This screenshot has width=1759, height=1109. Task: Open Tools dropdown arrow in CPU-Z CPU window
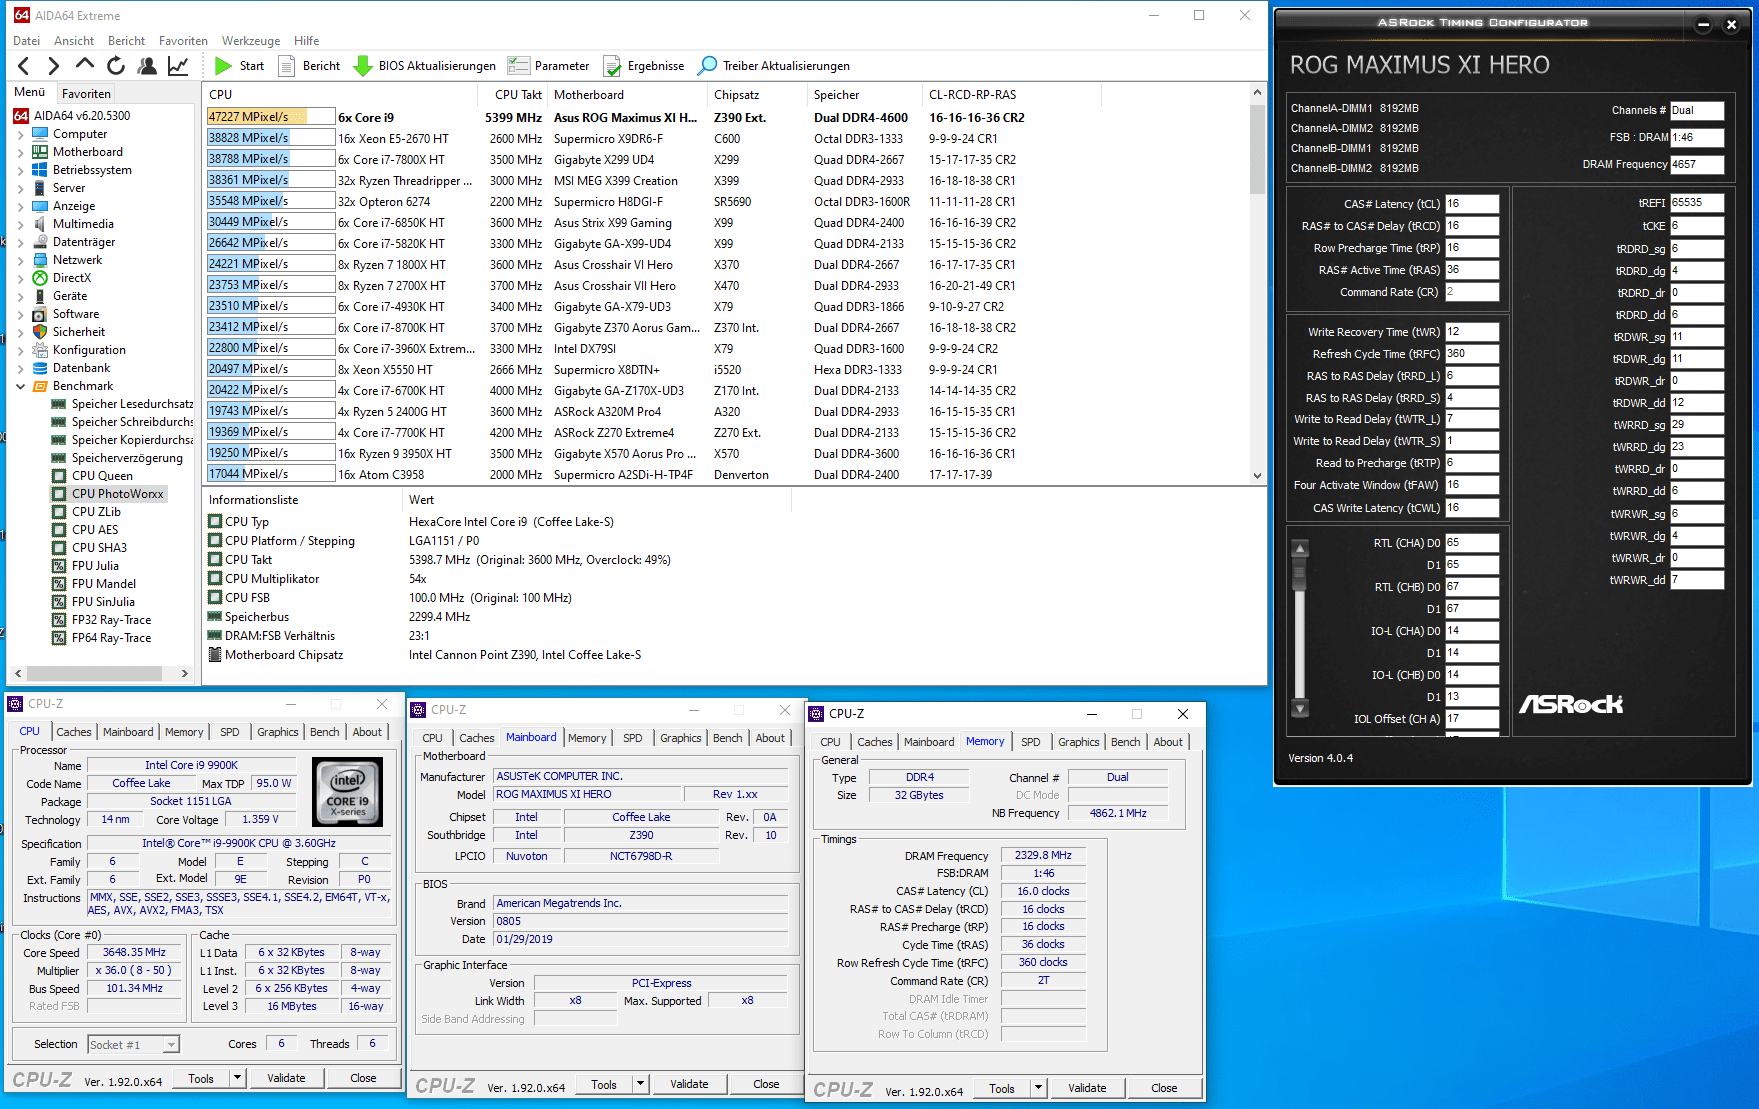click(237, 1078)
